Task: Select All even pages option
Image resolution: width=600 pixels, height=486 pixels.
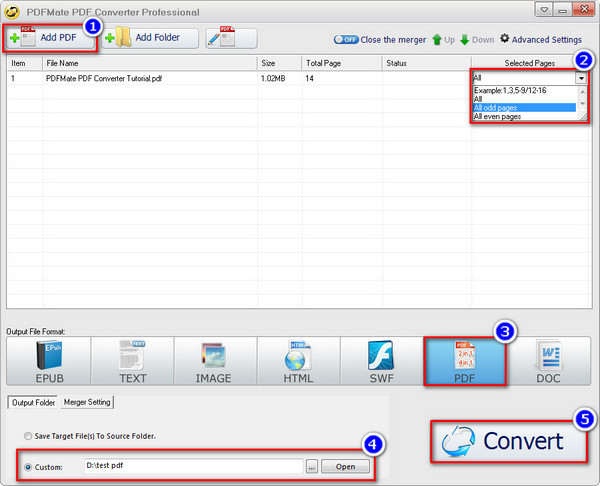Action: [x=524, y=116]
